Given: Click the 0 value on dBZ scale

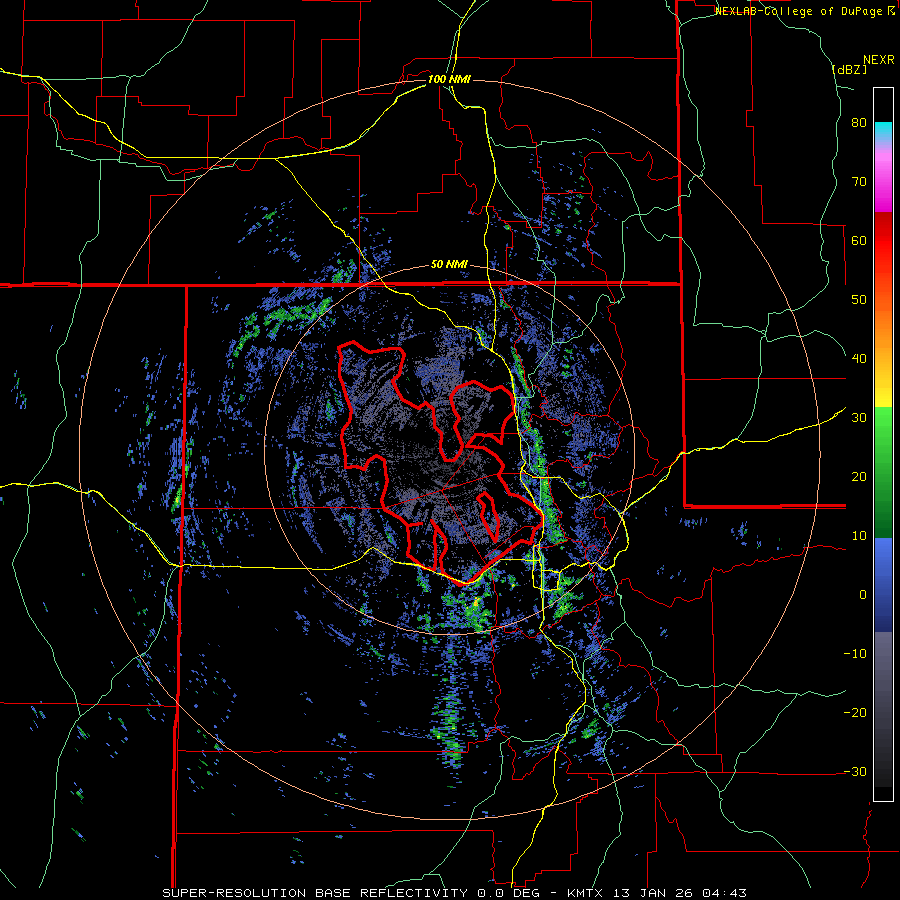Looking at the screenshot, I should [863, 595].
